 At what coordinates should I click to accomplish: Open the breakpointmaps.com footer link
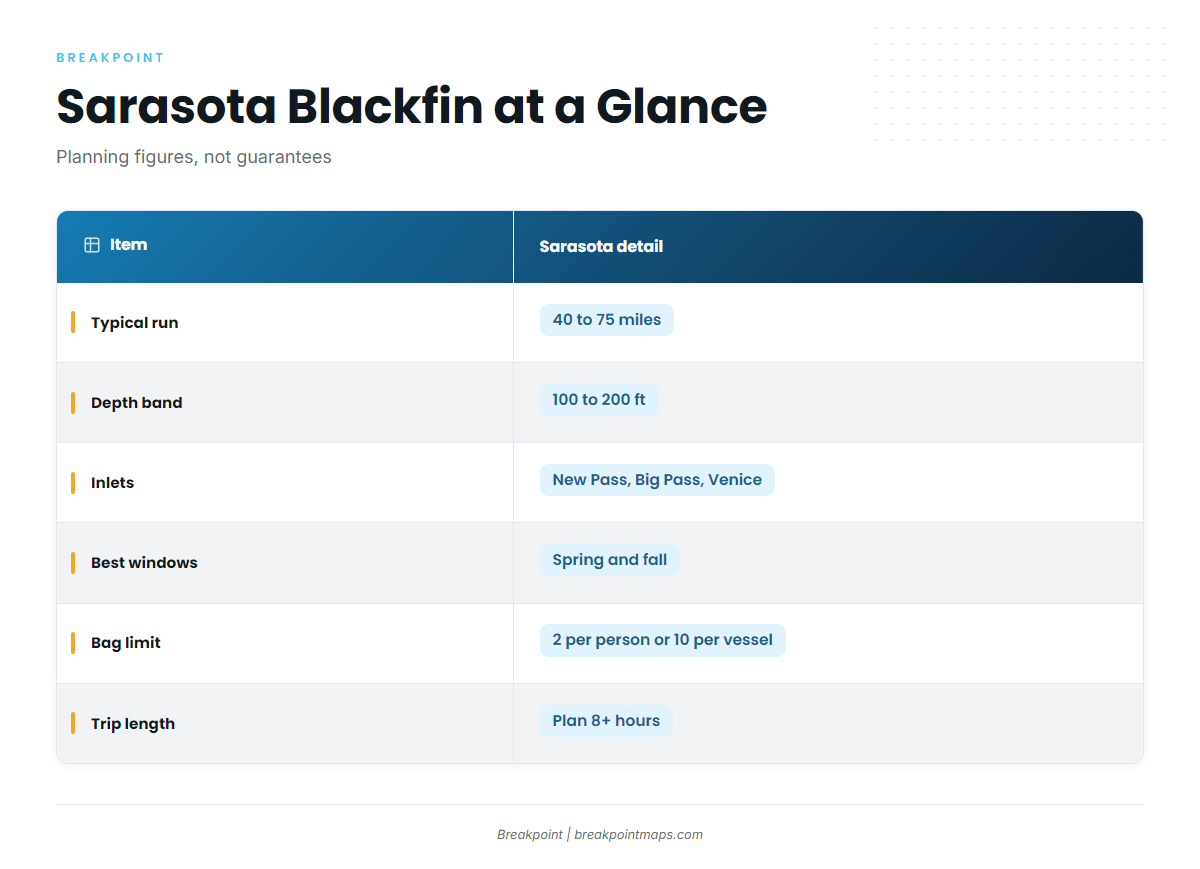638,835
